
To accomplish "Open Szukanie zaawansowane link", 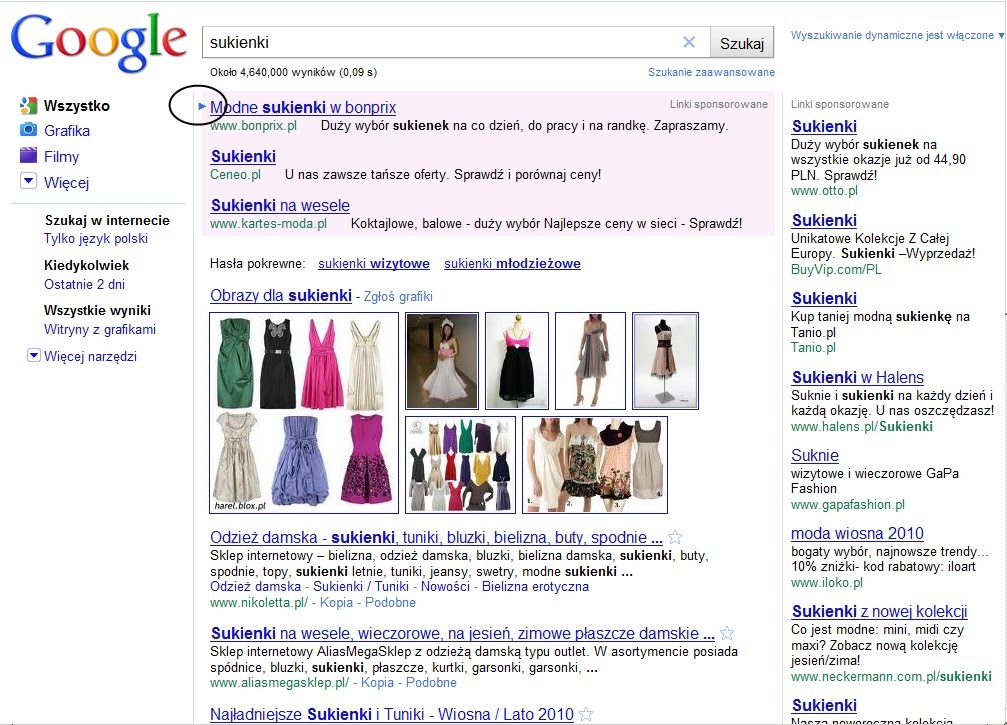I will [711, 72].
